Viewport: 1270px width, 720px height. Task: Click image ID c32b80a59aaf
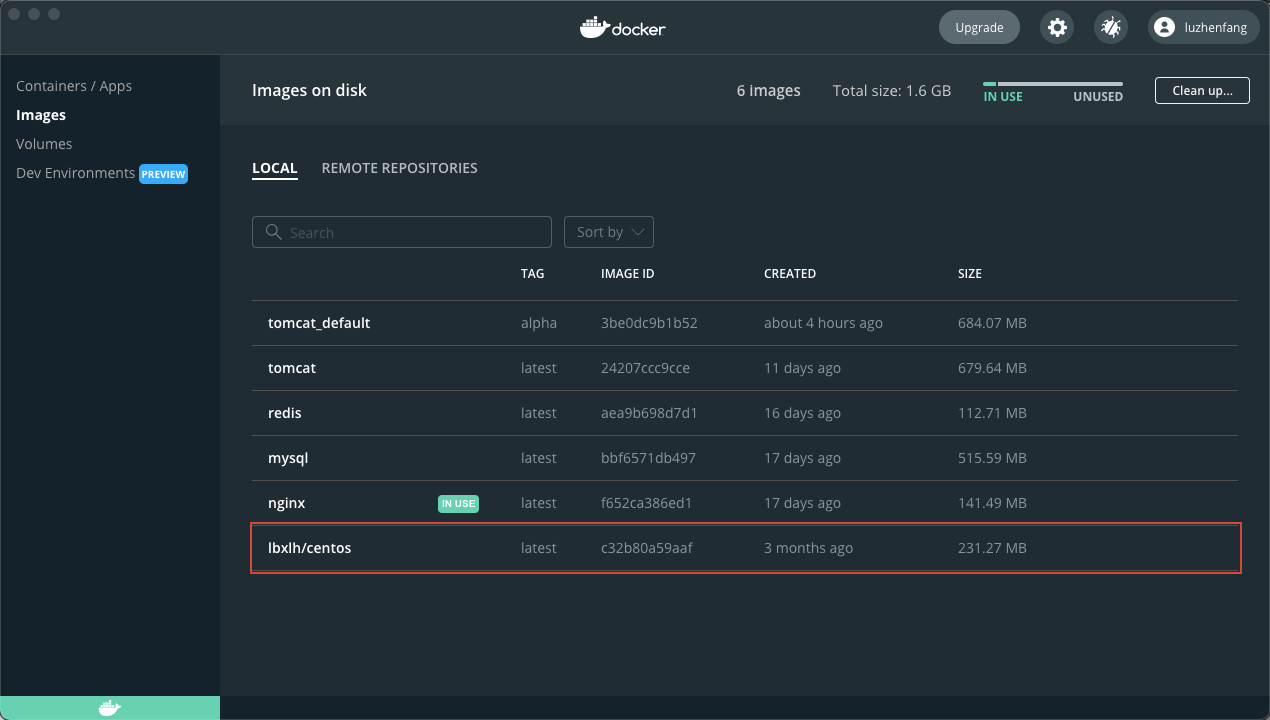[647, 548]
